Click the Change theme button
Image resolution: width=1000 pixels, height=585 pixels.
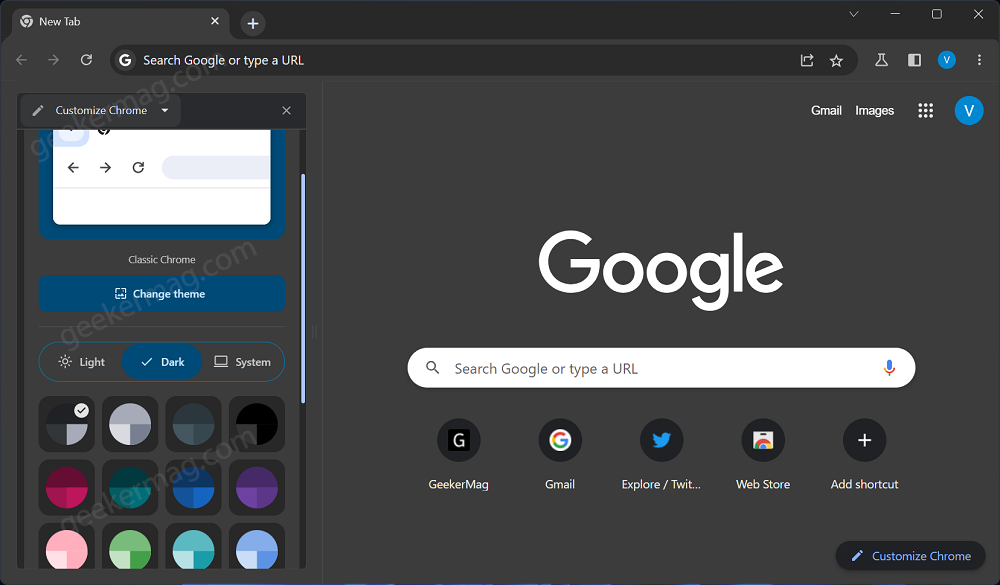[162, 293]
